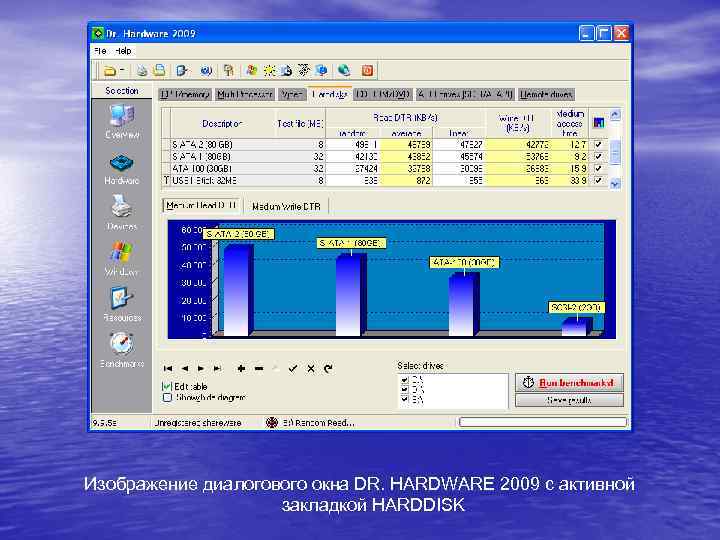Toggle checkbox in USB1 Stick 32MB row
The image size is (720, 540).
pyautogui.click(x=598, y=180)
